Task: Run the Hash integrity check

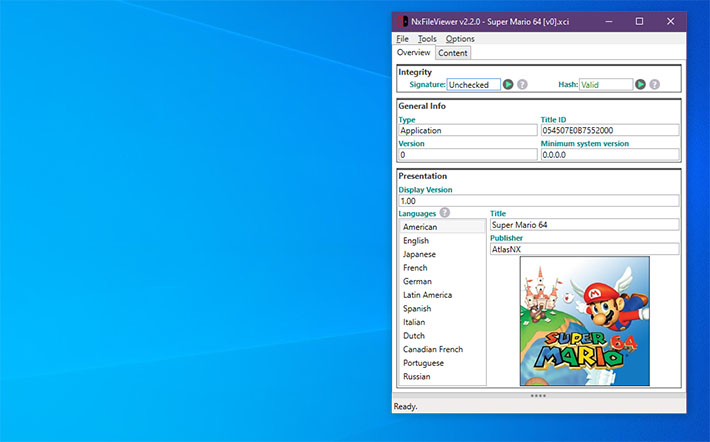Action: tap(640, 84)
